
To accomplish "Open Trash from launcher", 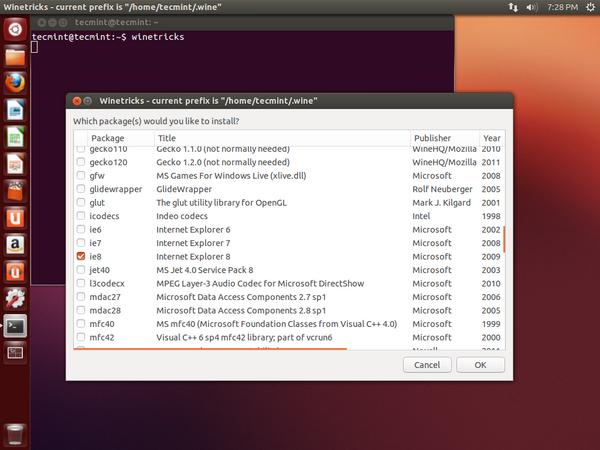I will 15,435.
